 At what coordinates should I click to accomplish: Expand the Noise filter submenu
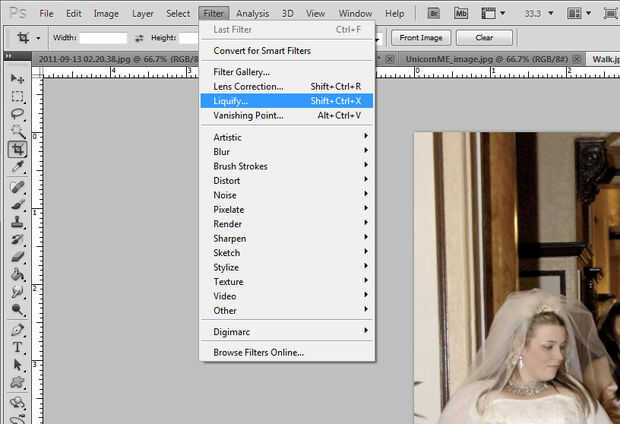tap(287, 195)
